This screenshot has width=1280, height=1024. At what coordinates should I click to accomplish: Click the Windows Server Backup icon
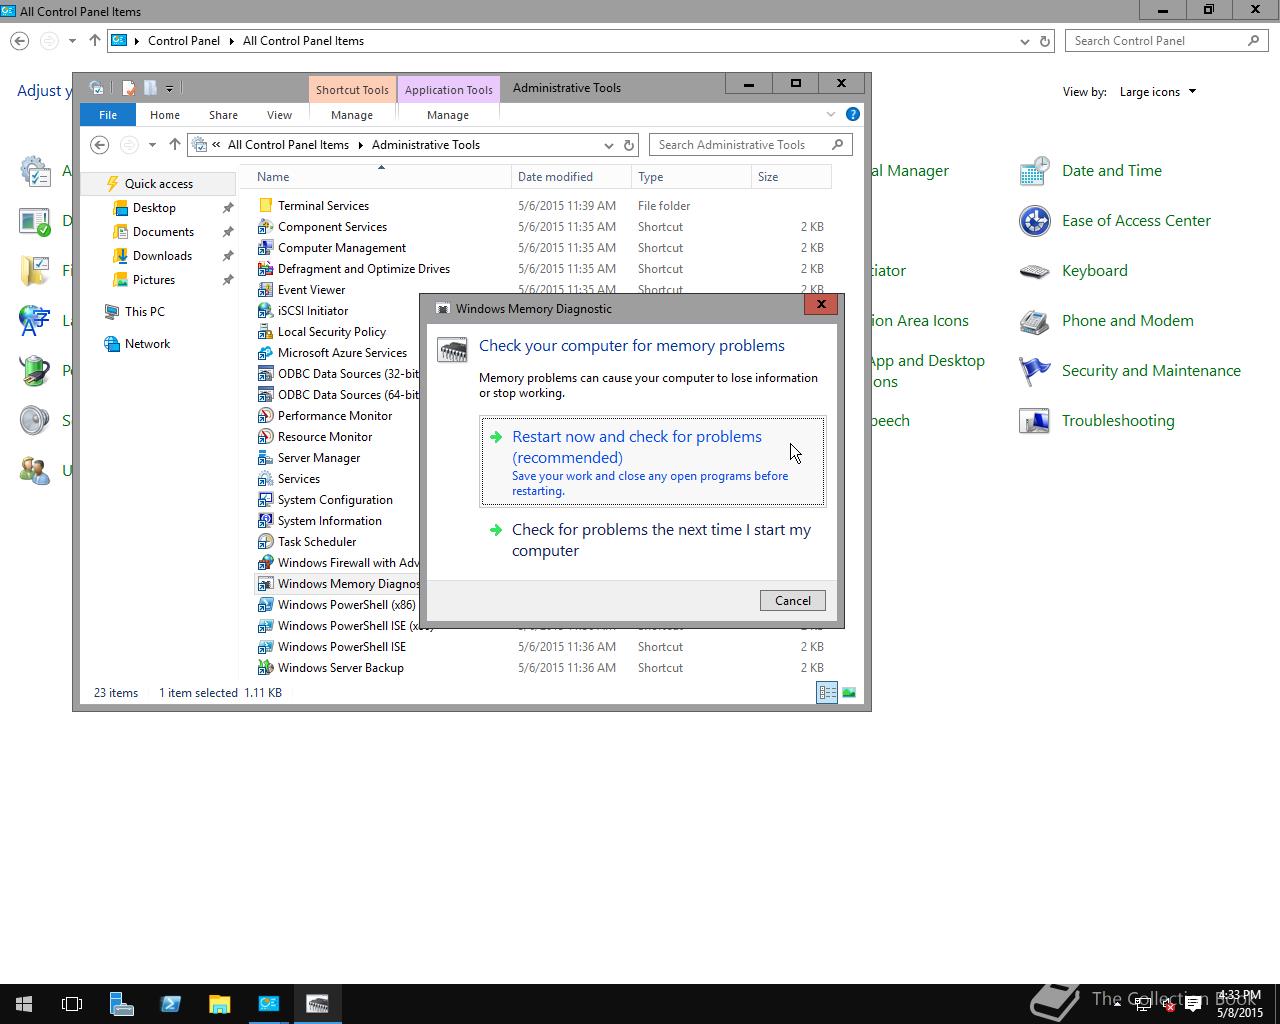[x=265, y=667]
